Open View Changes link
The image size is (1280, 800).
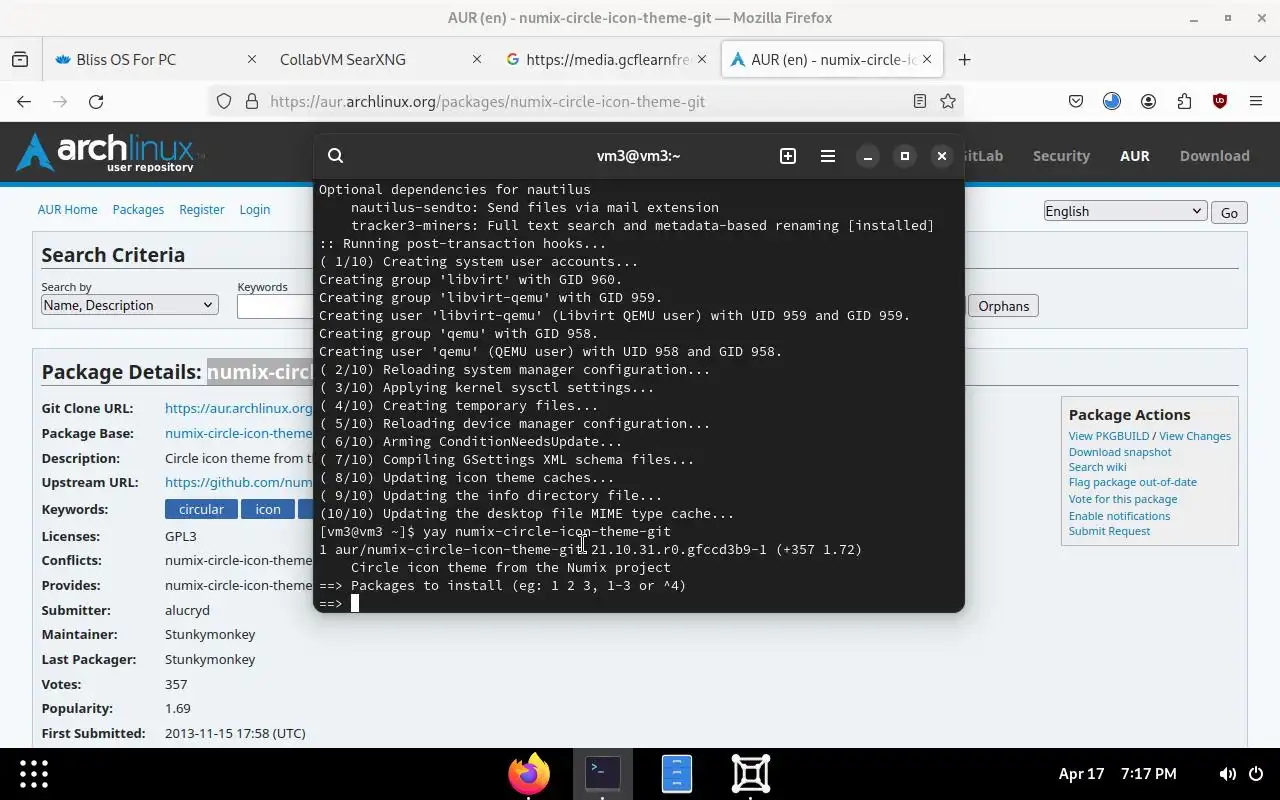click(x=1195, y=436)
